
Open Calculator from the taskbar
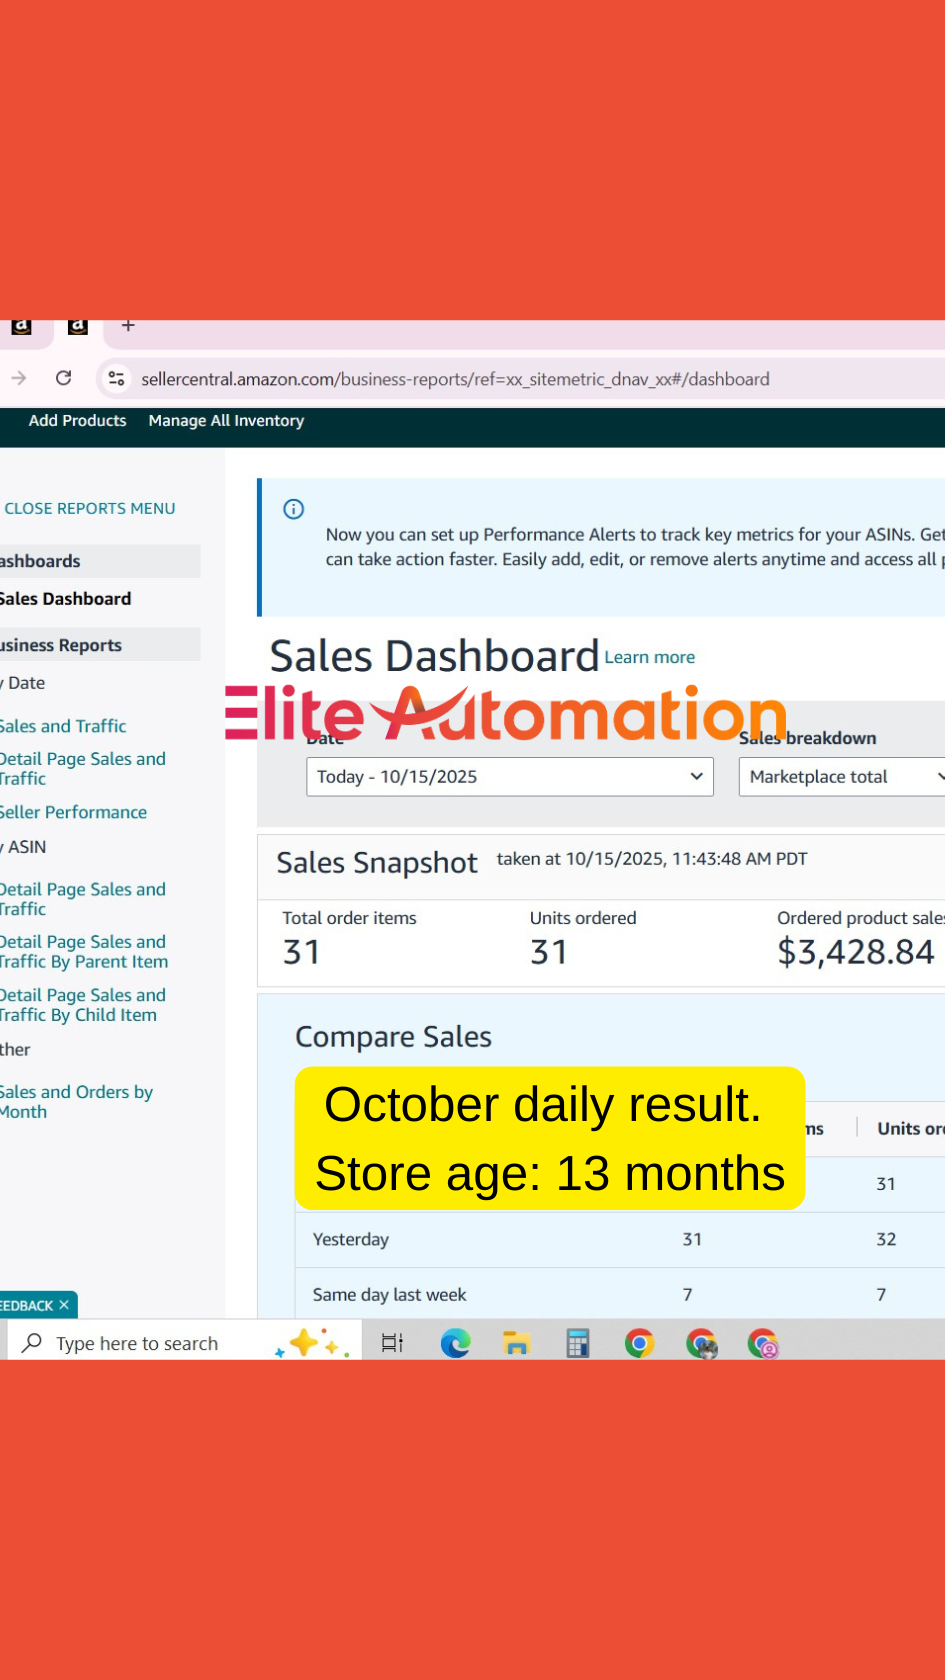[578, 1343]
